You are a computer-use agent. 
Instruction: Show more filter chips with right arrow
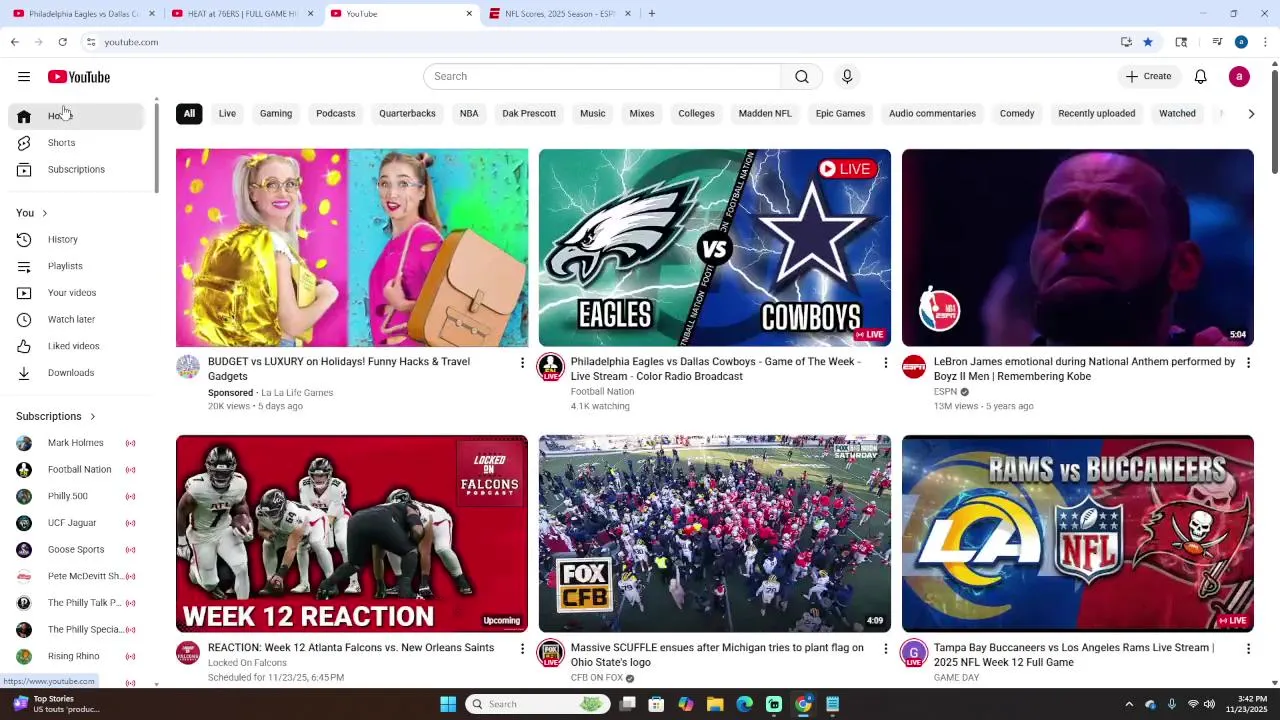pyautogui.click(x=1251, y=114)
